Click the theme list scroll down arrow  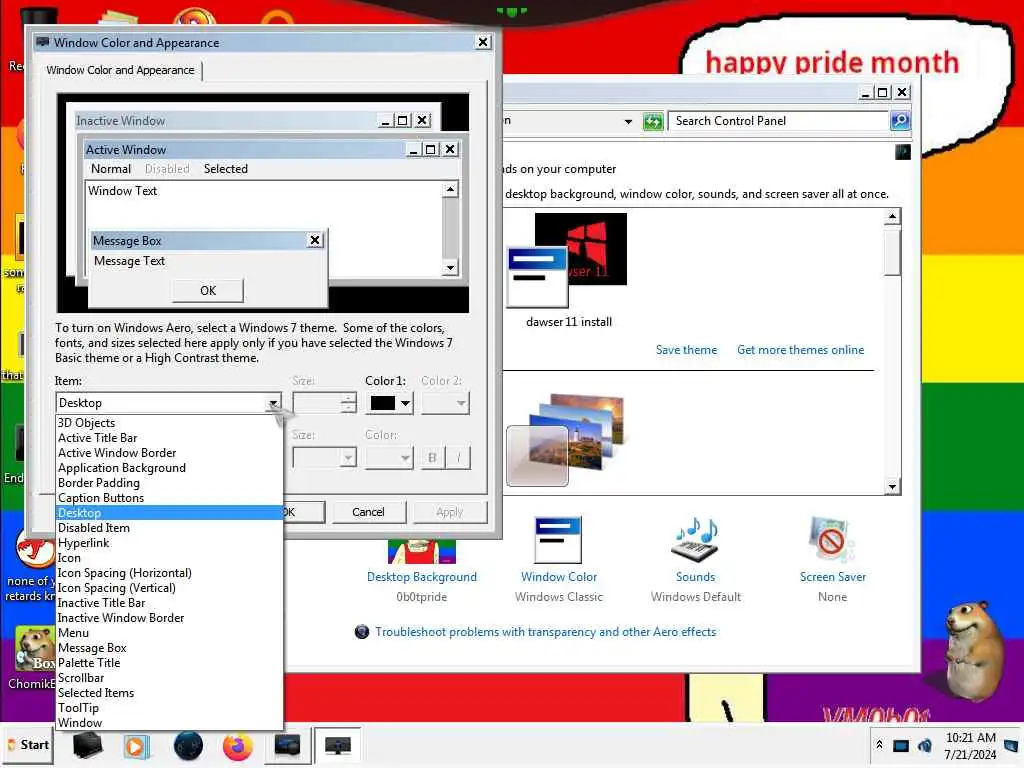(892, 486)
